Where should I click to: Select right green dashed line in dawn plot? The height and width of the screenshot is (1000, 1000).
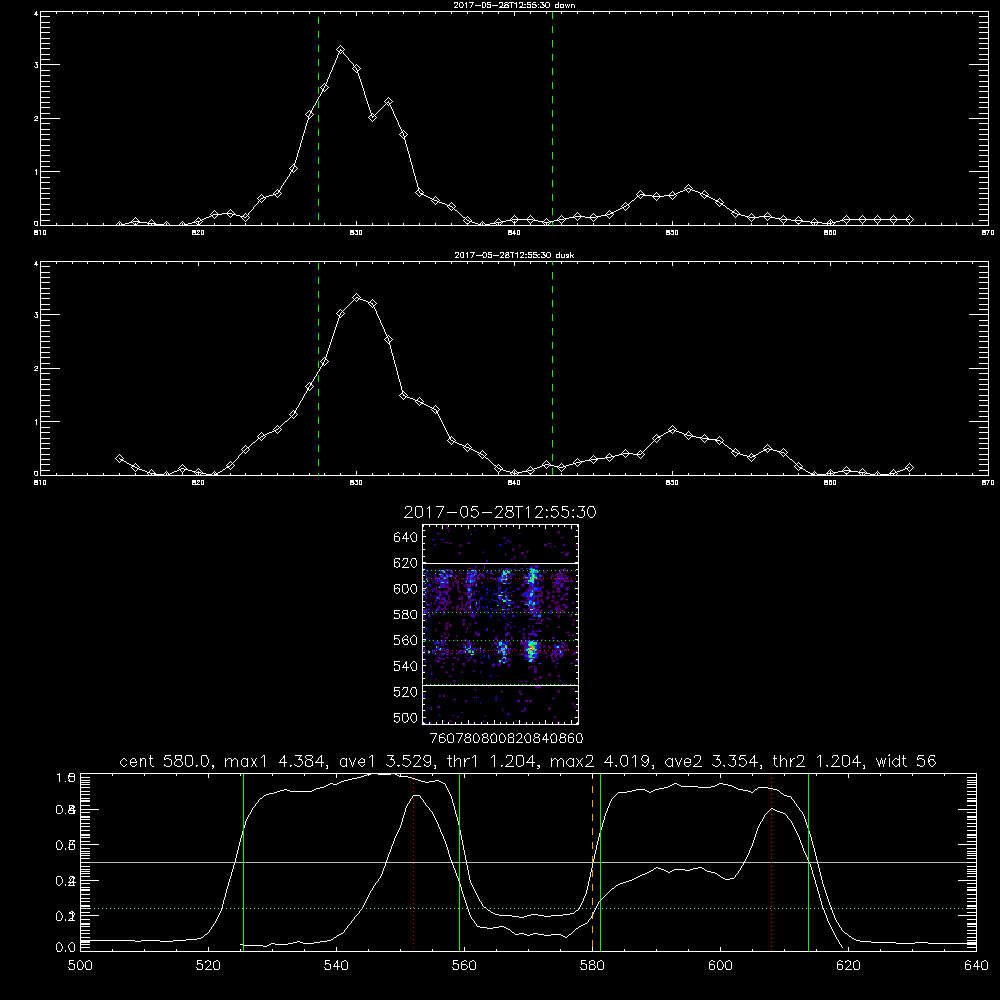point(552,118)
